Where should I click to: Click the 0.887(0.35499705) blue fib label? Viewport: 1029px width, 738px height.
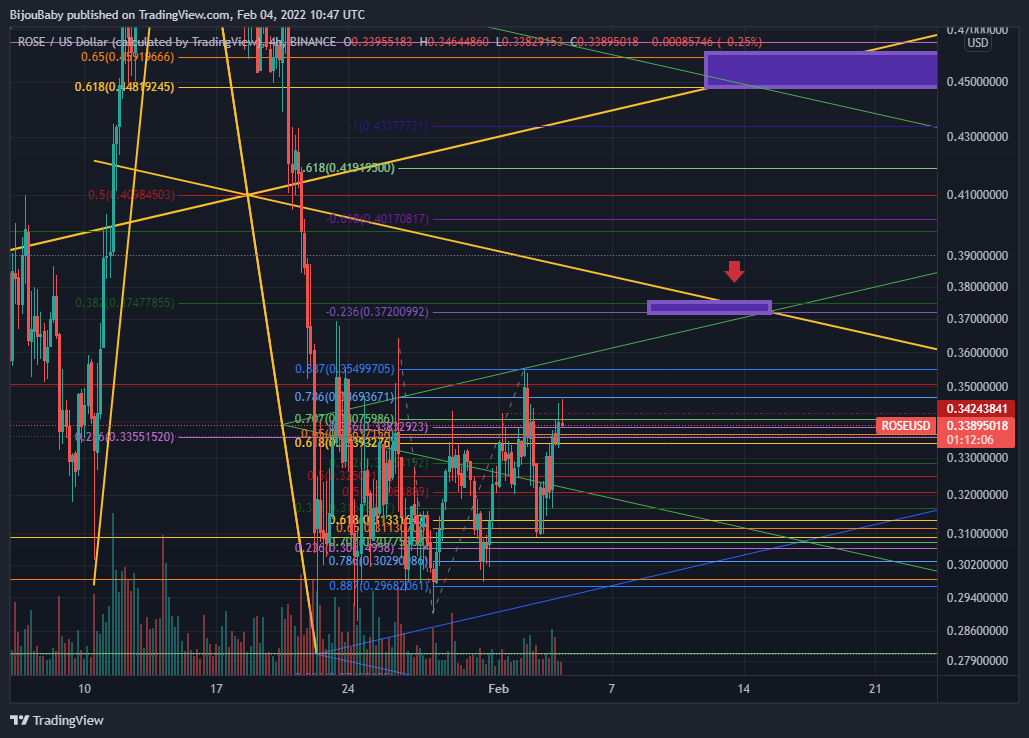point(345,369)
